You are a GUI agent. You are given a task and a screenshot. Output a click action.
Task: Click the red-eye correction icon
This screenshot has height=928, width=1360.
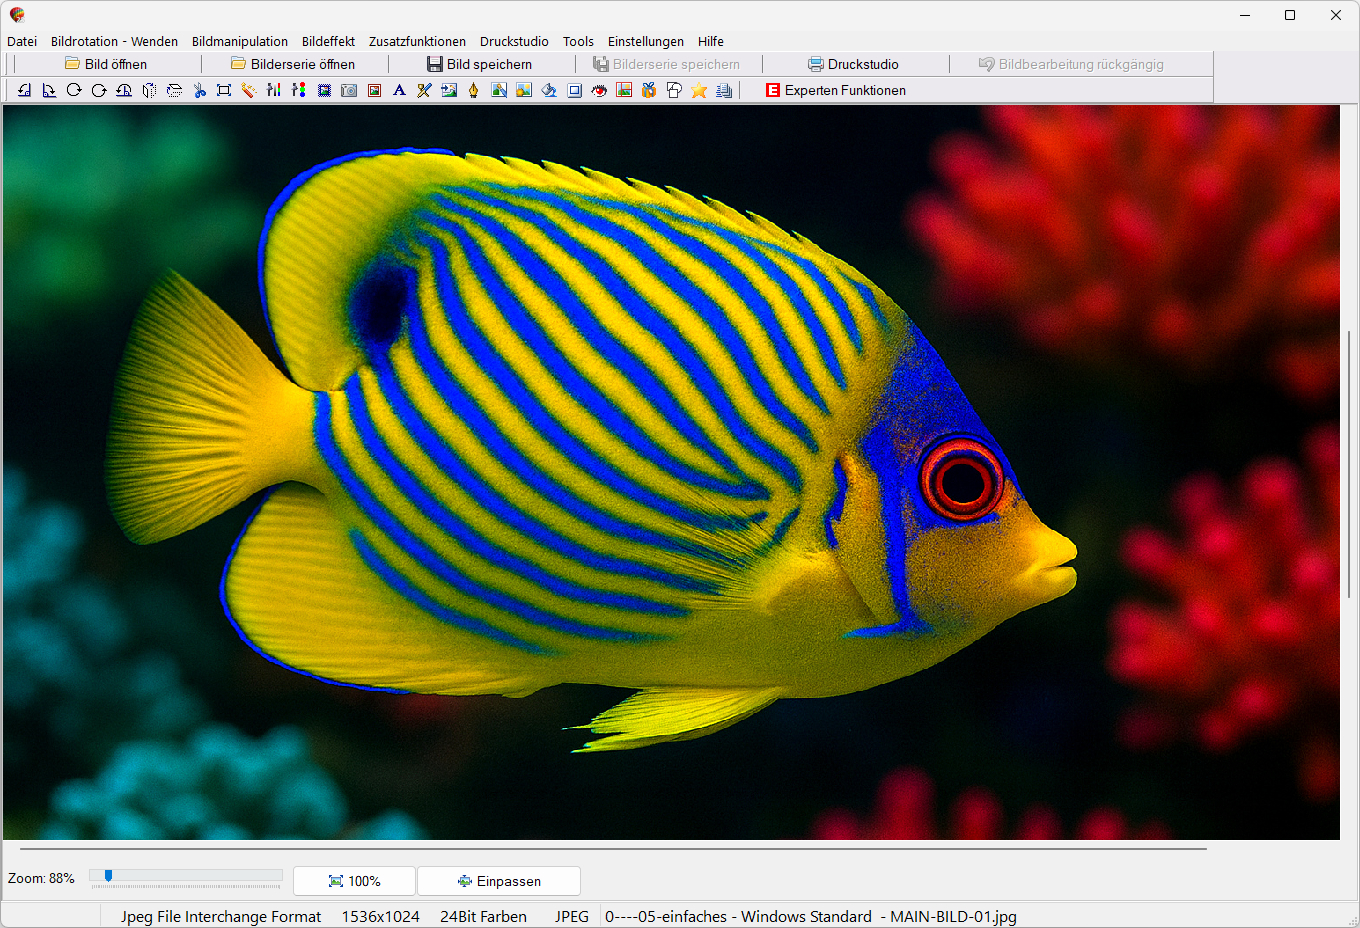pyautogui.click(x=599, y=90)
